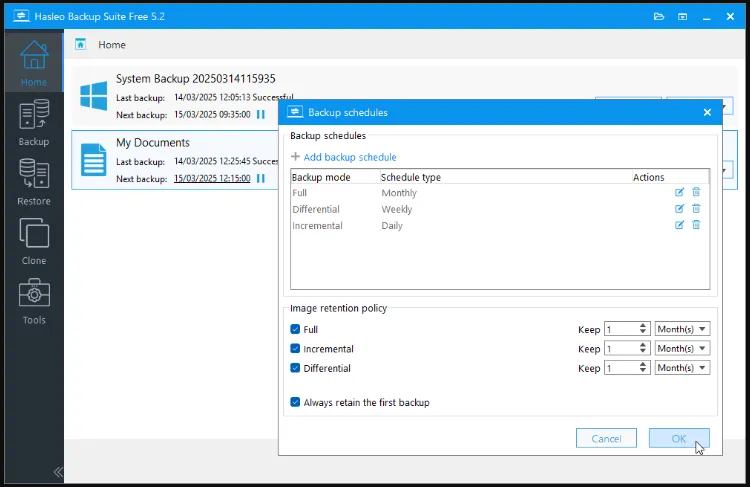Viewport: 750px width, 487px height.
Task: Select the Differential schedule row
Action: click(x=500, y=209)
